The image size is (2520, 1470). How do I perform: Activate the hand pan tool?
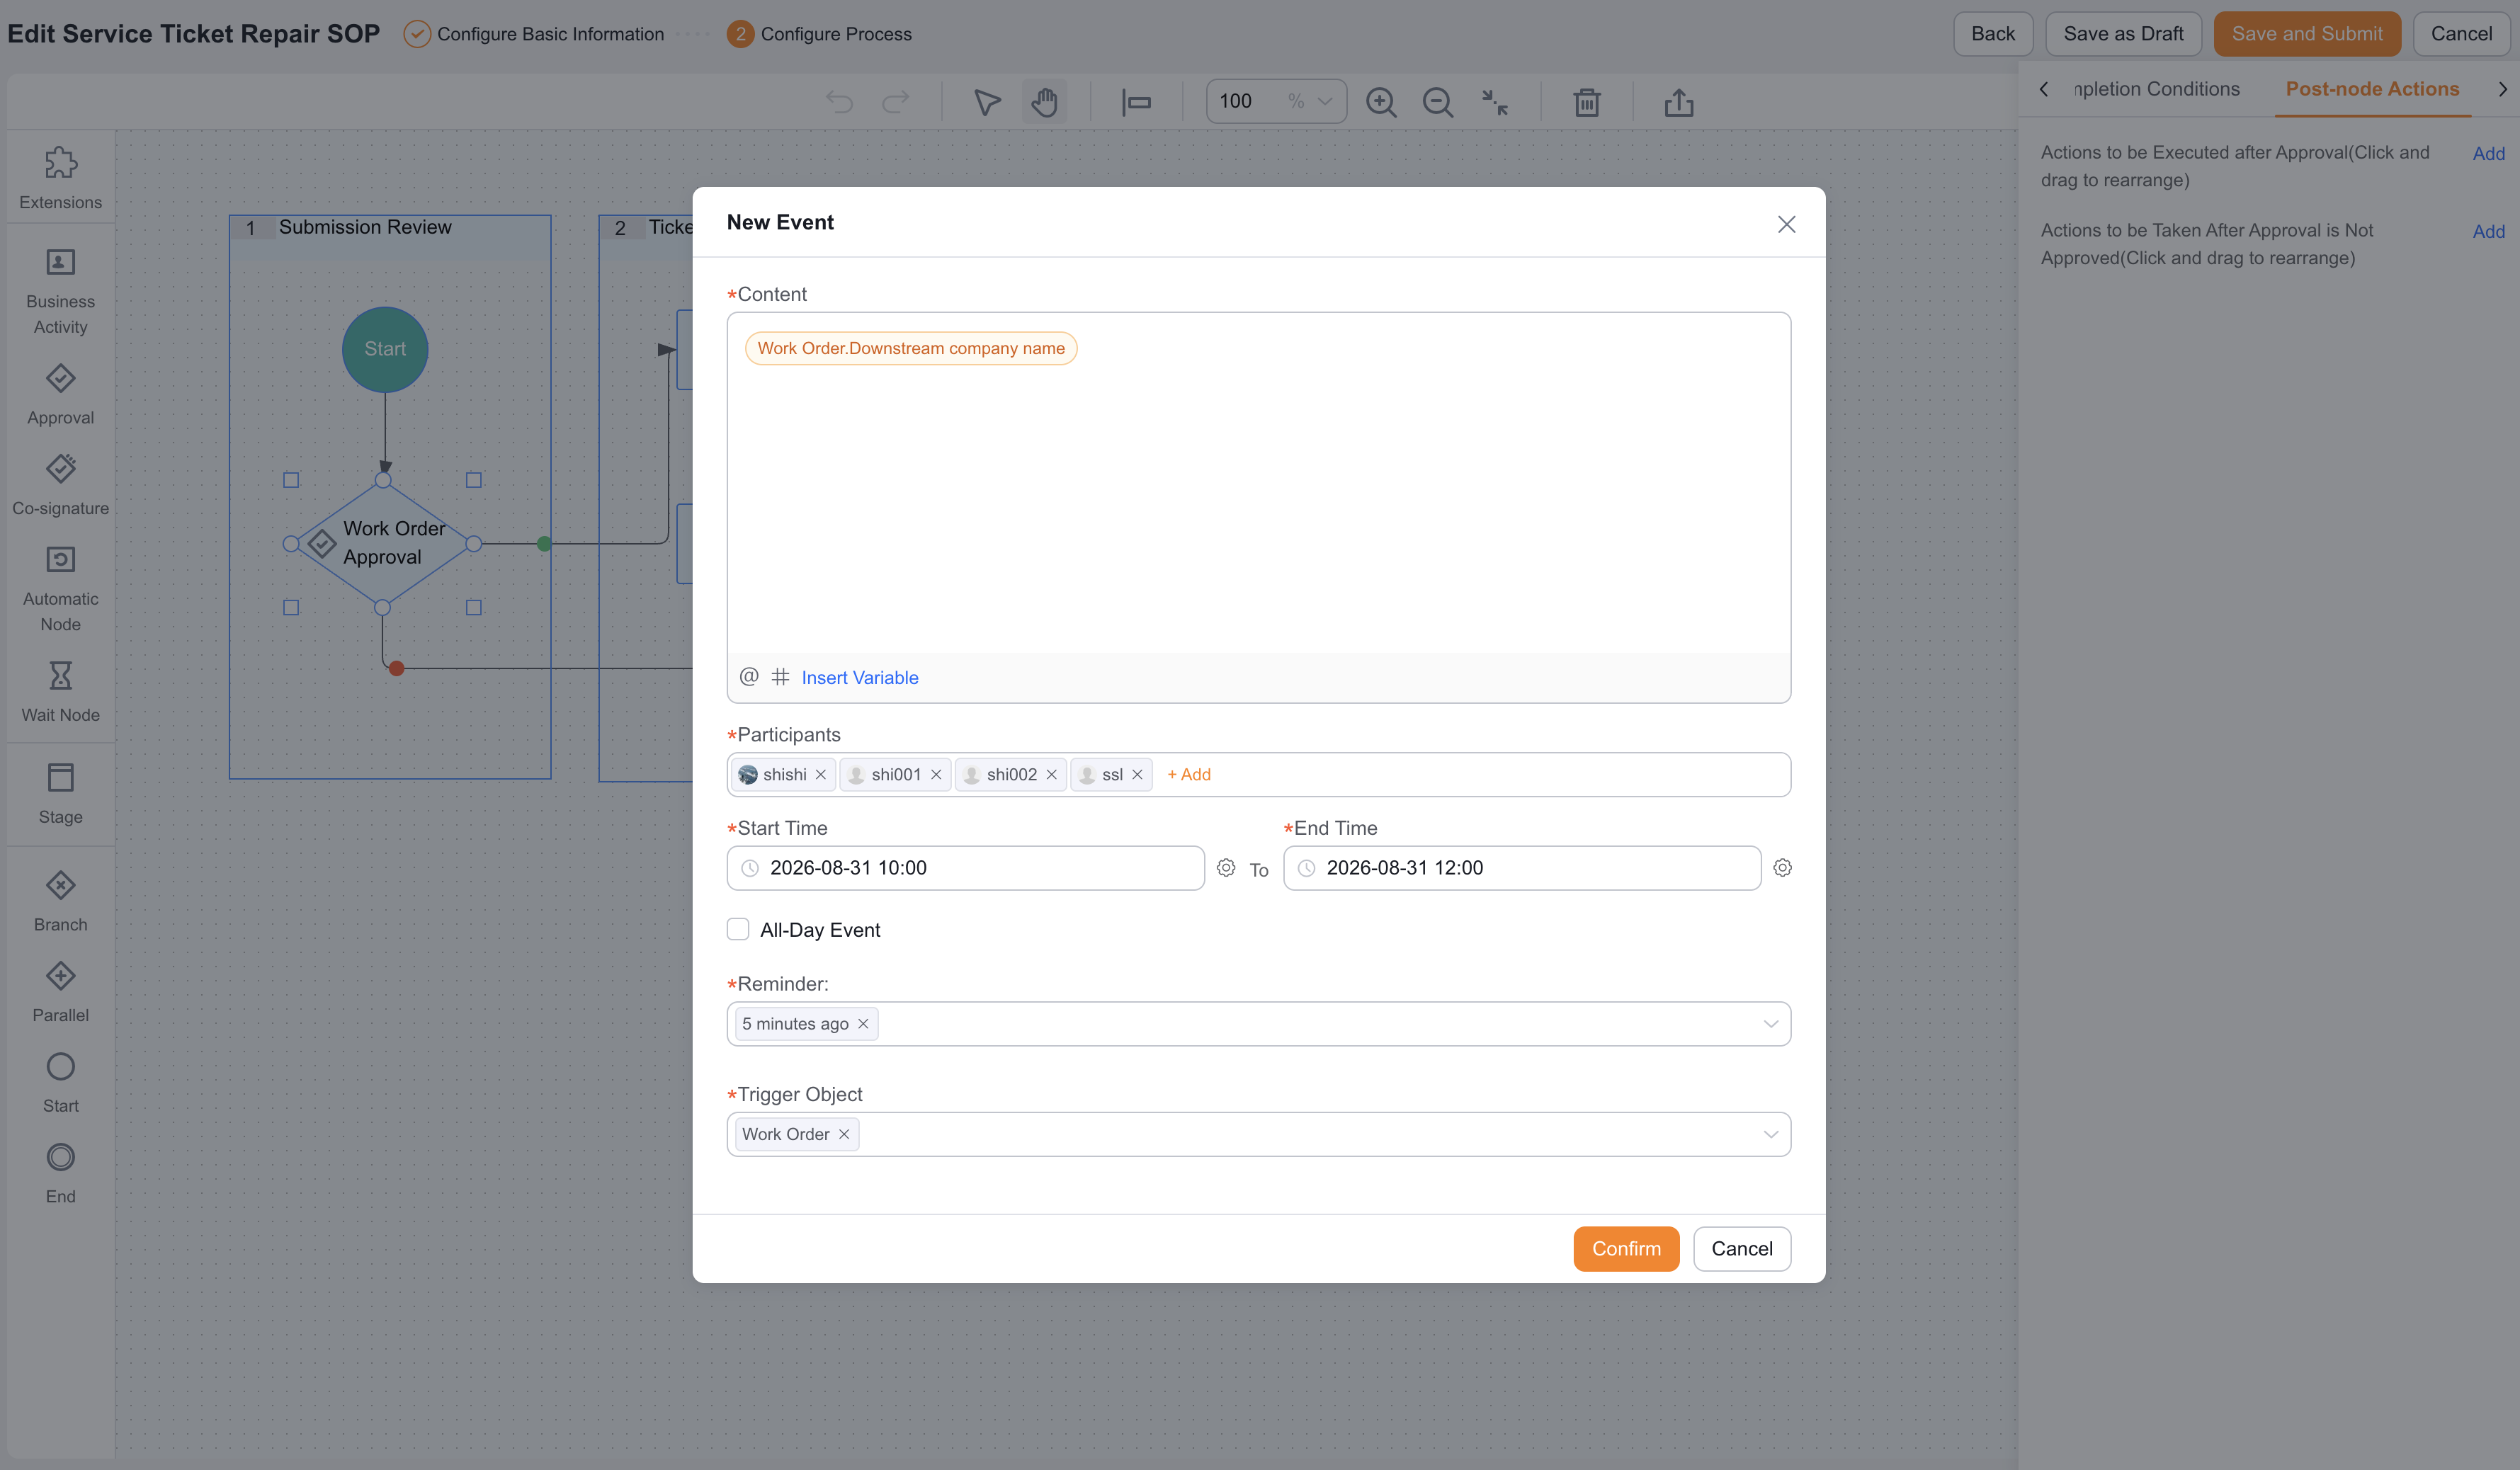click(x=1044, y=102)
